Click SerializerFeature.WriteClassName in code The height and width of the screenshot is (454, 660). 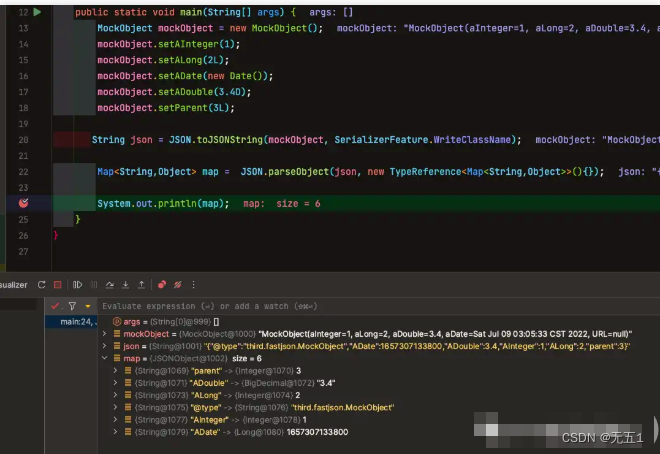tap(425, 140)
